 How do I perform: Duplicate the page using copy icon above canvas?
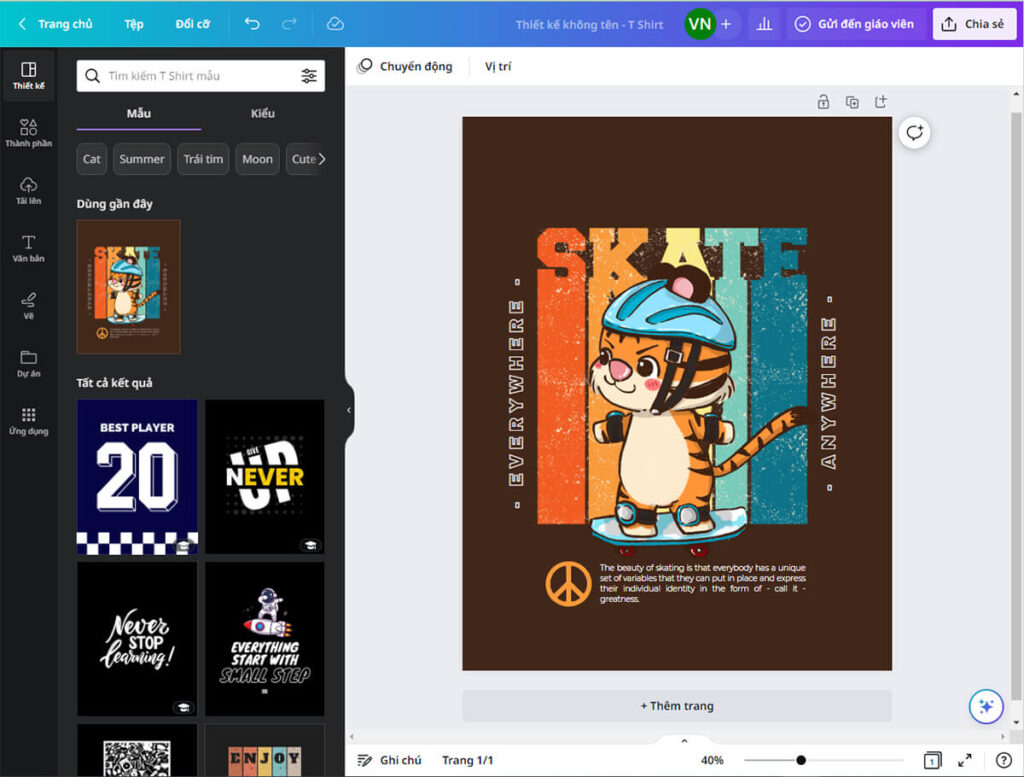(852, 101)
